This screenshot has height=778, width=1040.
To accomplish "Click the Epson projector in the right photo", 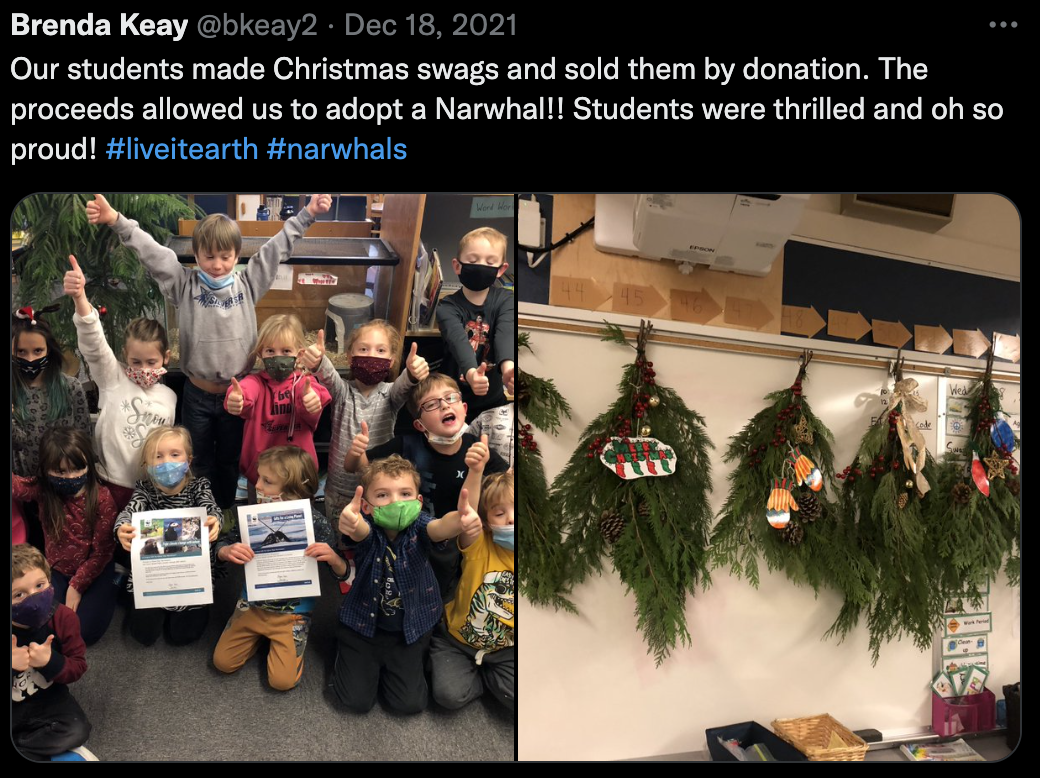I will point(700,232).
